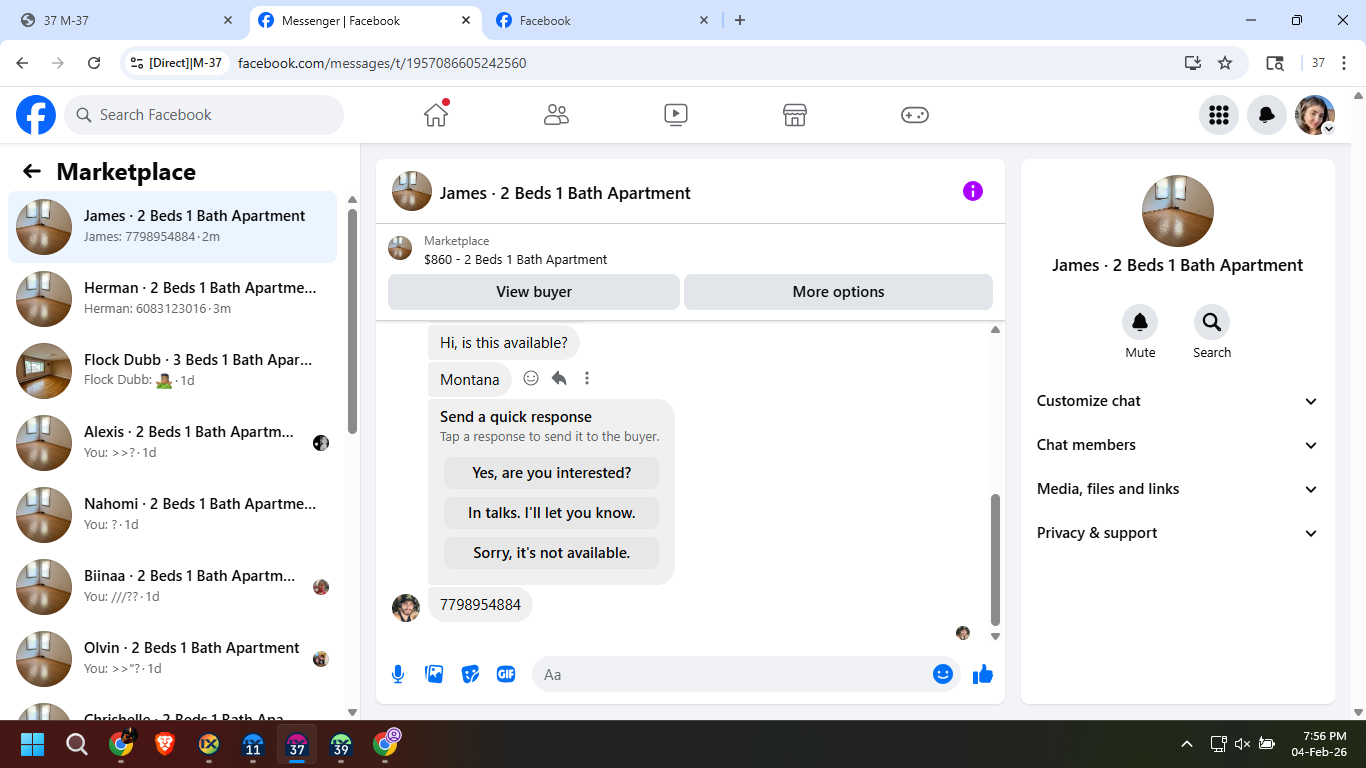The image size is (1366, 768).
Task: Go back with the Marketplace arrow
Action: [x=32, y=171]
